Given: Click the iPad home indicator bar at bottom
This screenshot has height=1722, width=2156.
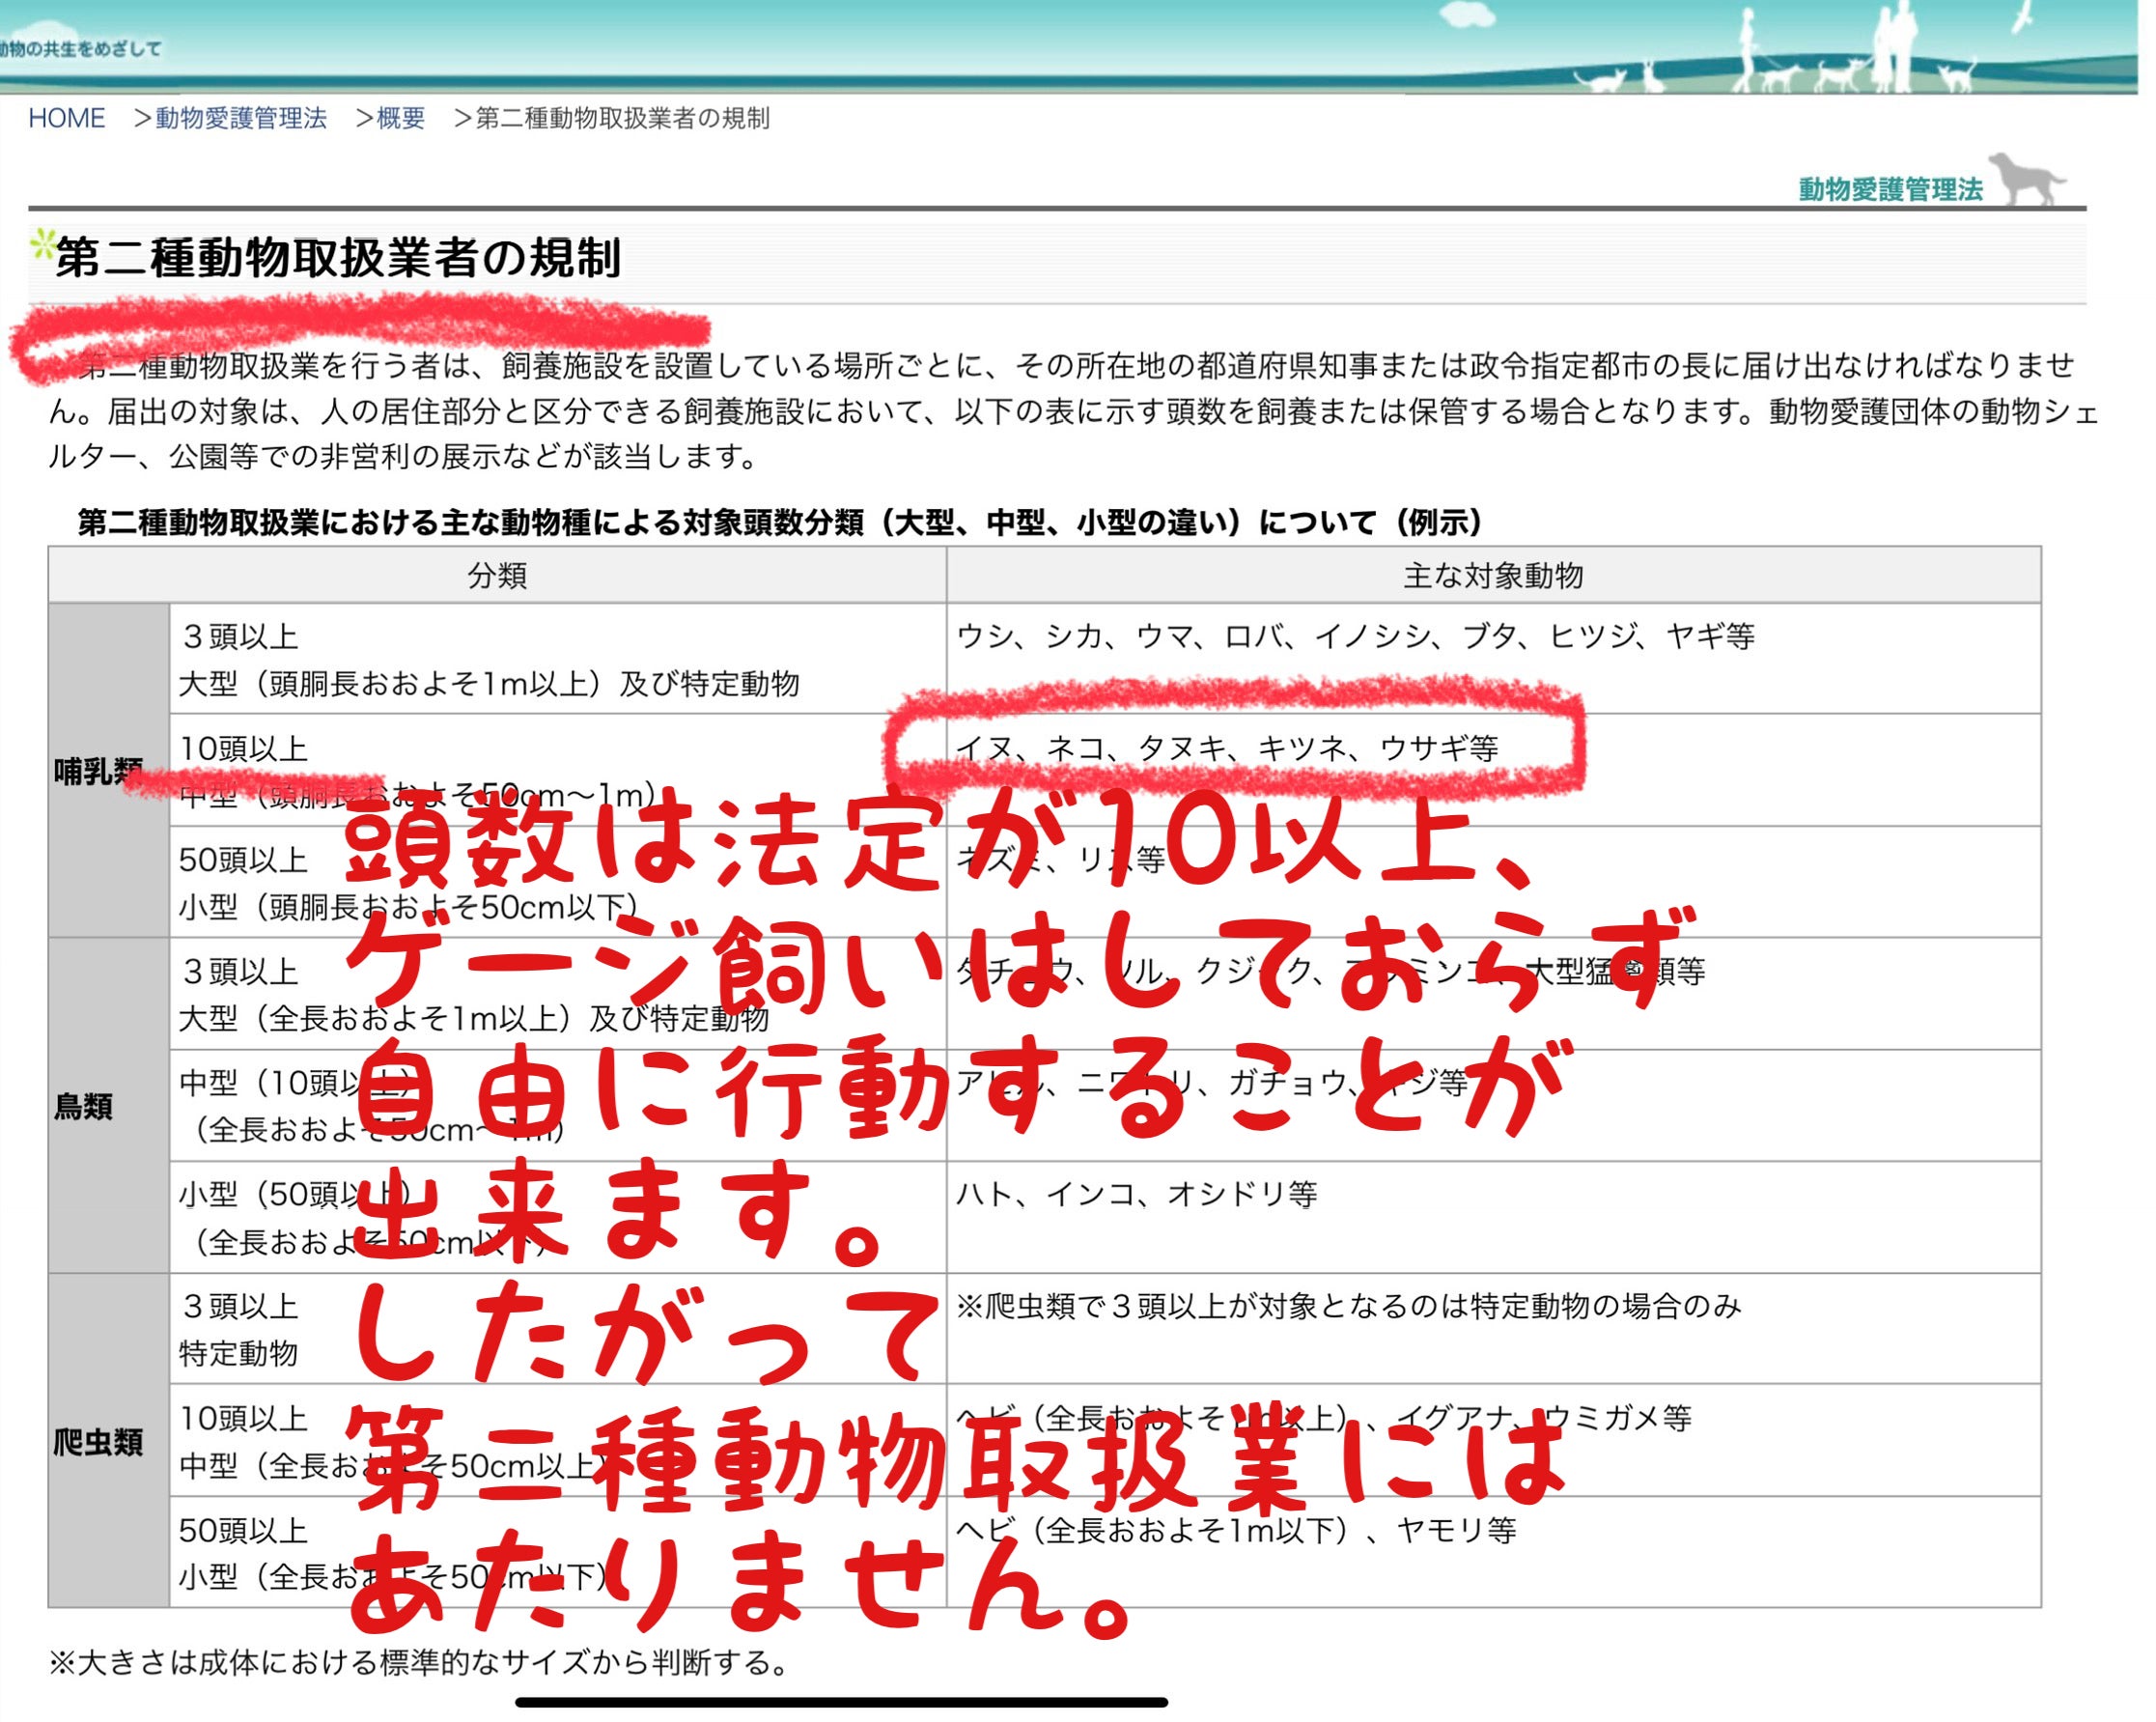Looking at the screenshot, I should 841,1702.
